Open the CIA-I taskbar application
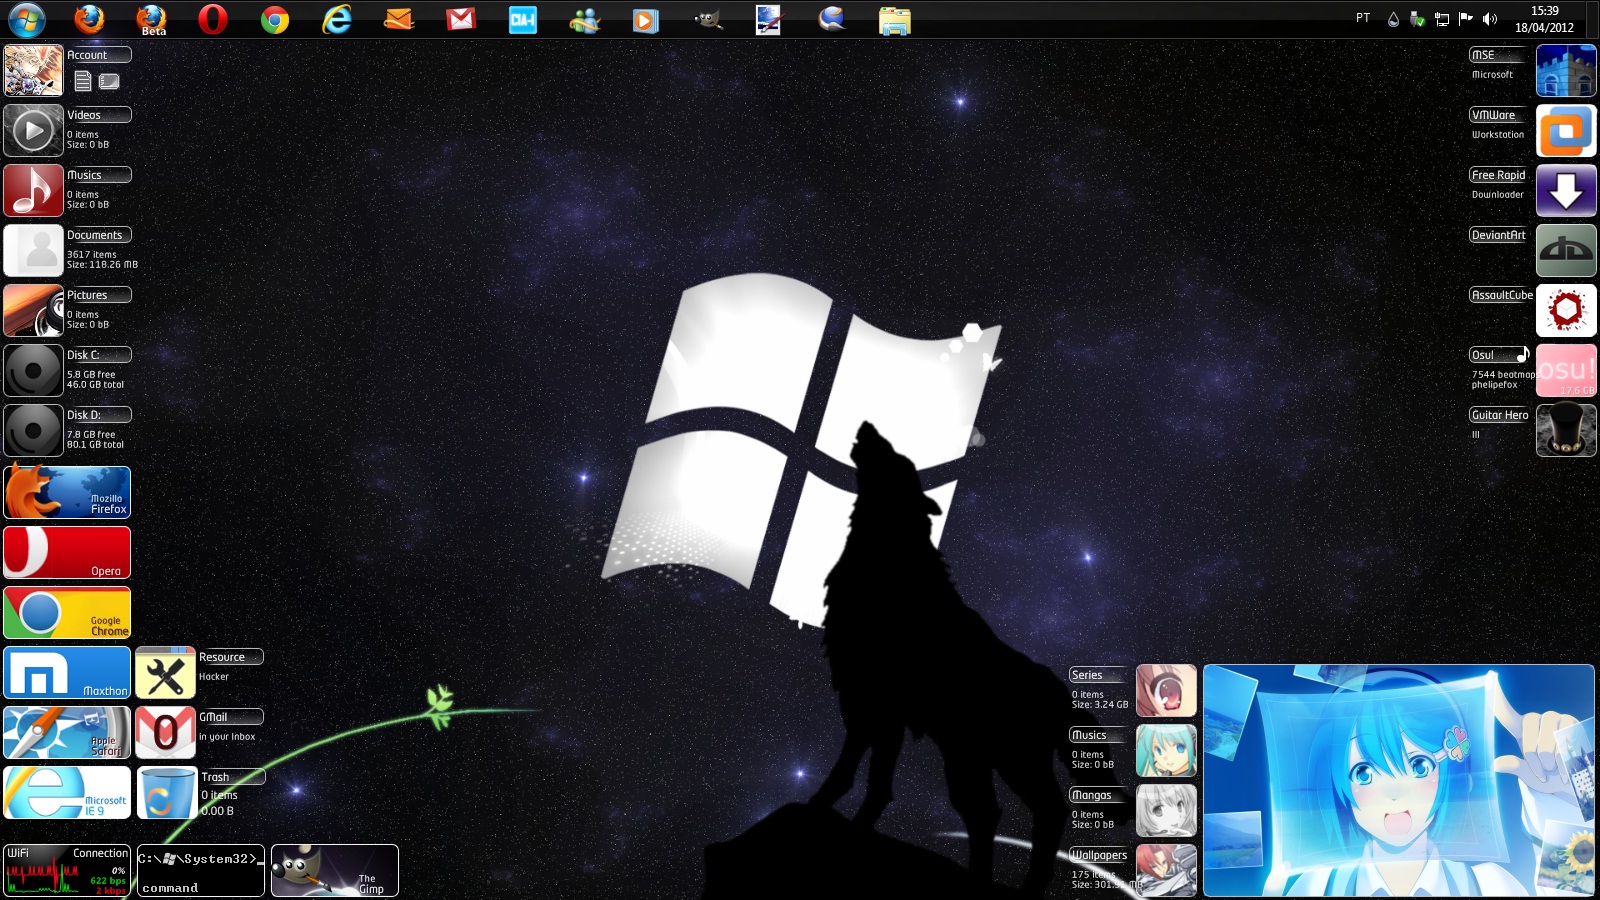Image resolution: width=1600 pixels, height=900 pixels. 523,19
